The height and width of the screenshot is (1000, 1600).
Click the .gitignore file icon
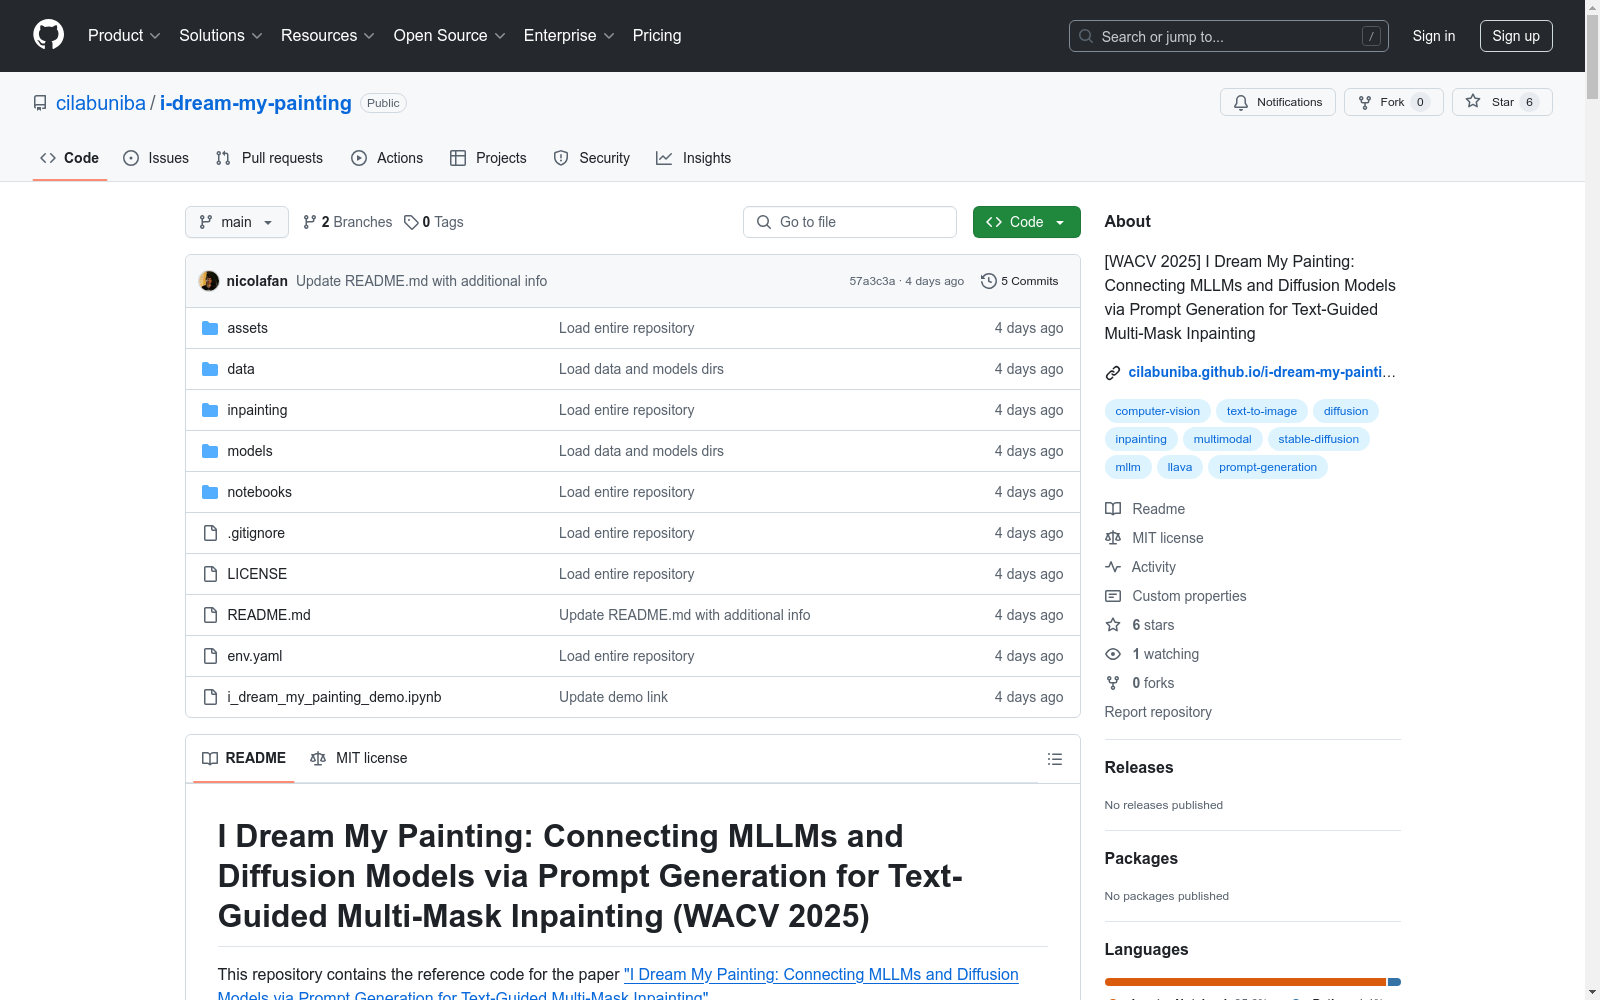coord(210,533)
